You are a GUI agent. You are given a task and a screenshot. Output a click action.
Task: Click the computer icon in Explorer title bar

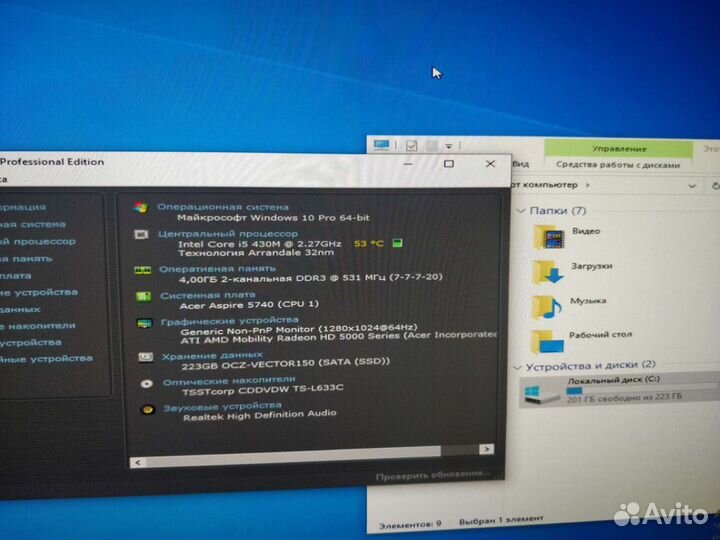click(x=381, y=145)
